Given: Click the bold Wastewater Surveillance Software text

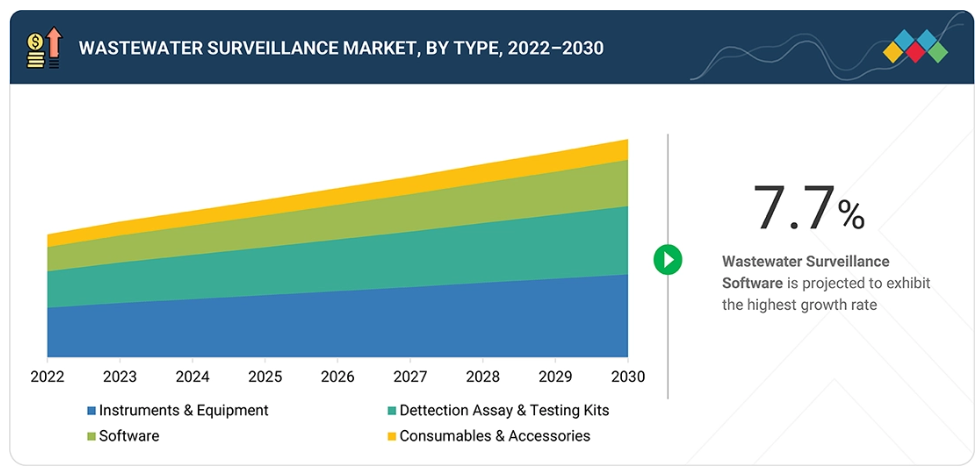Looking at the screenshot, I should [x=805, y=272].
